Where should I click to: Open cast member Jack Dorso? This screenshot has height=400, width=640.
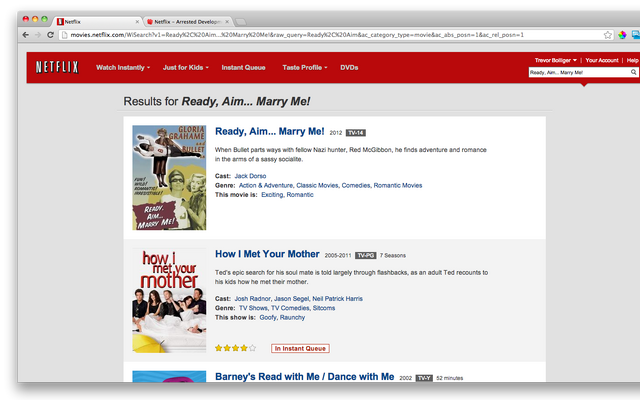pyautogui.click(x=250, y=176)
